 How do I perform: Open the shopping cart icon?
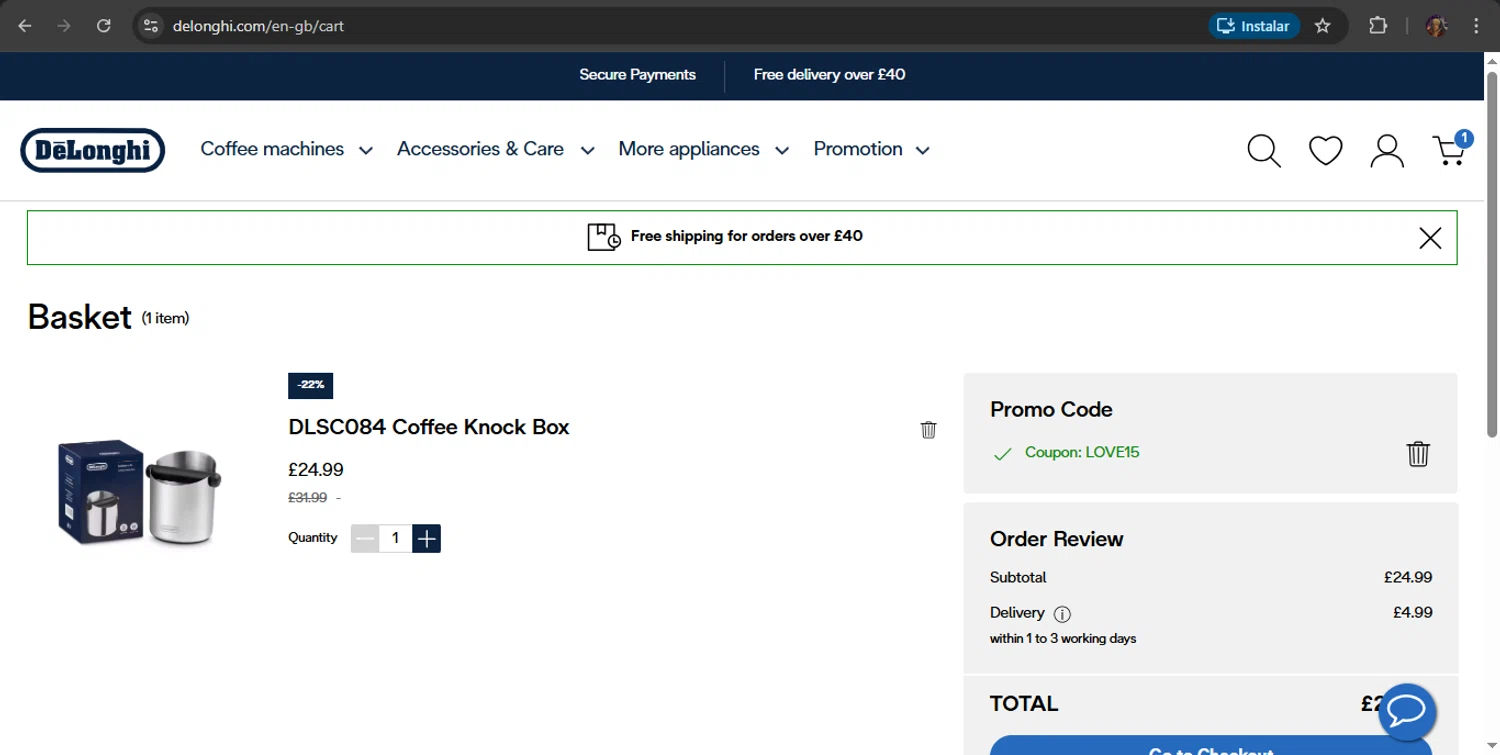pyautogui.click(x=1450, y=150)
